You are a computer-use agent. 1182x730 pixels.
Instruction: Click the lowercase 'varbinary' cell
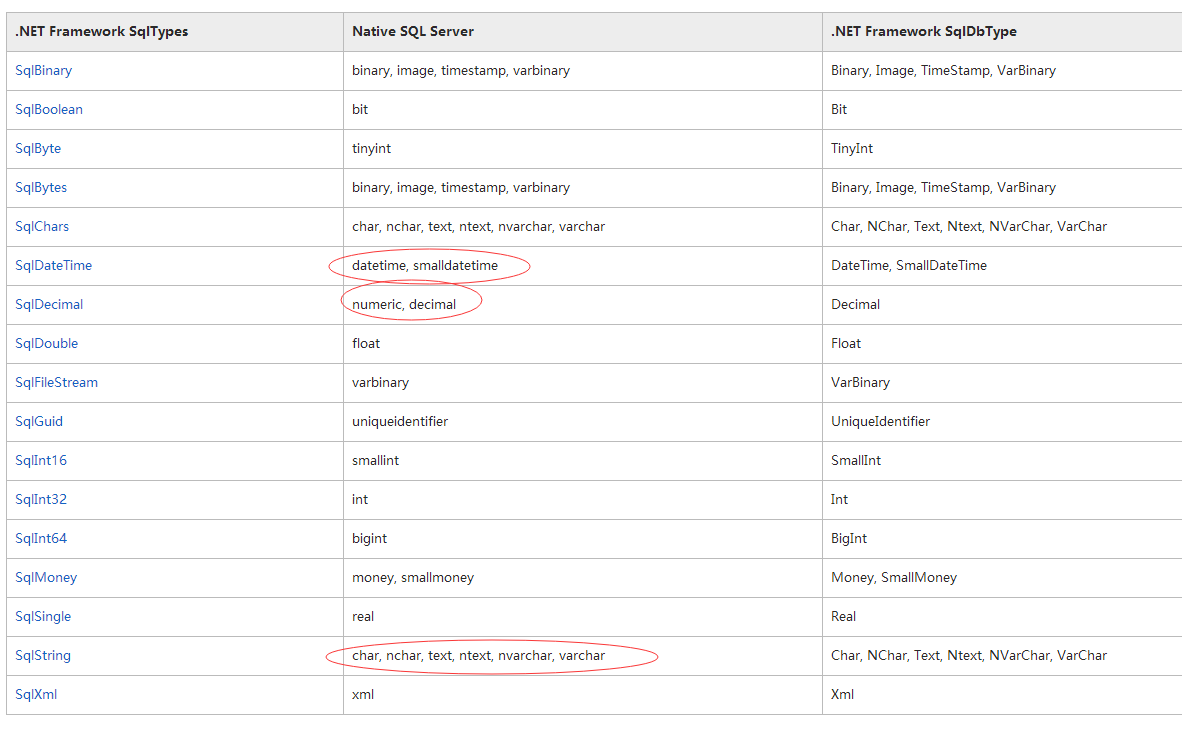(x=381, y=382)
